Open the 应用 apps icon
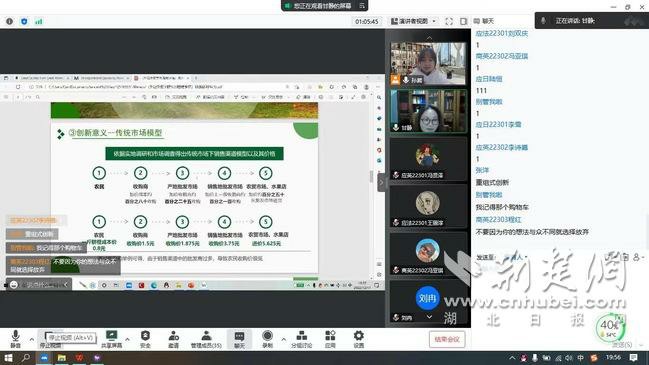The image size is (649, 365). pyautogui.click(x=330, y=339)
